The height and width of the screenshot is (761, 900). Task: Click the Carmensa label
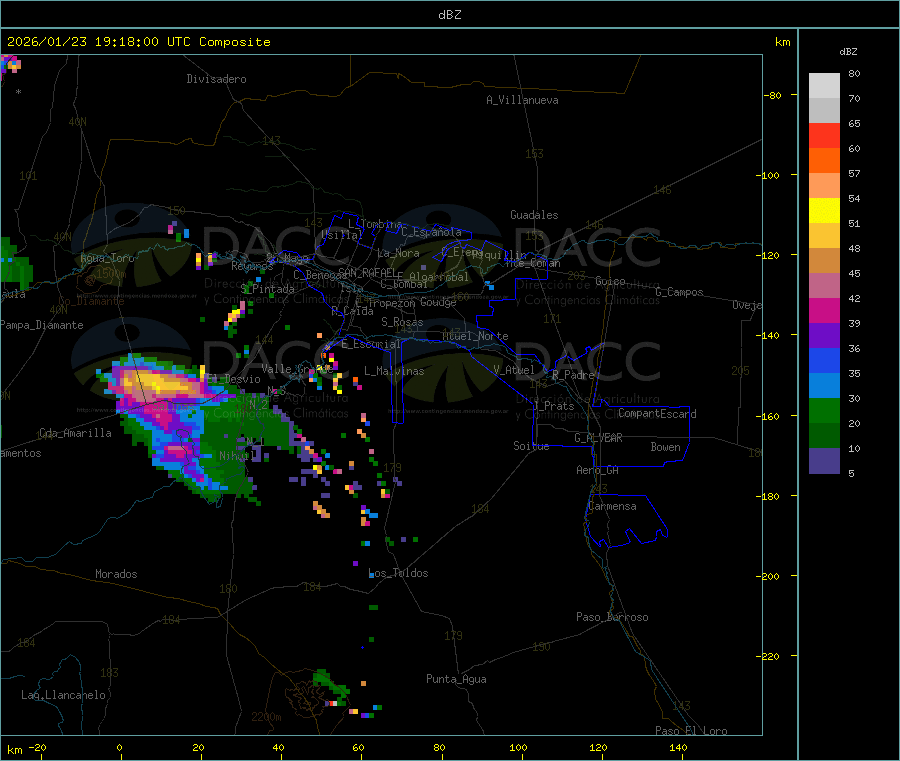coord(612,506)
